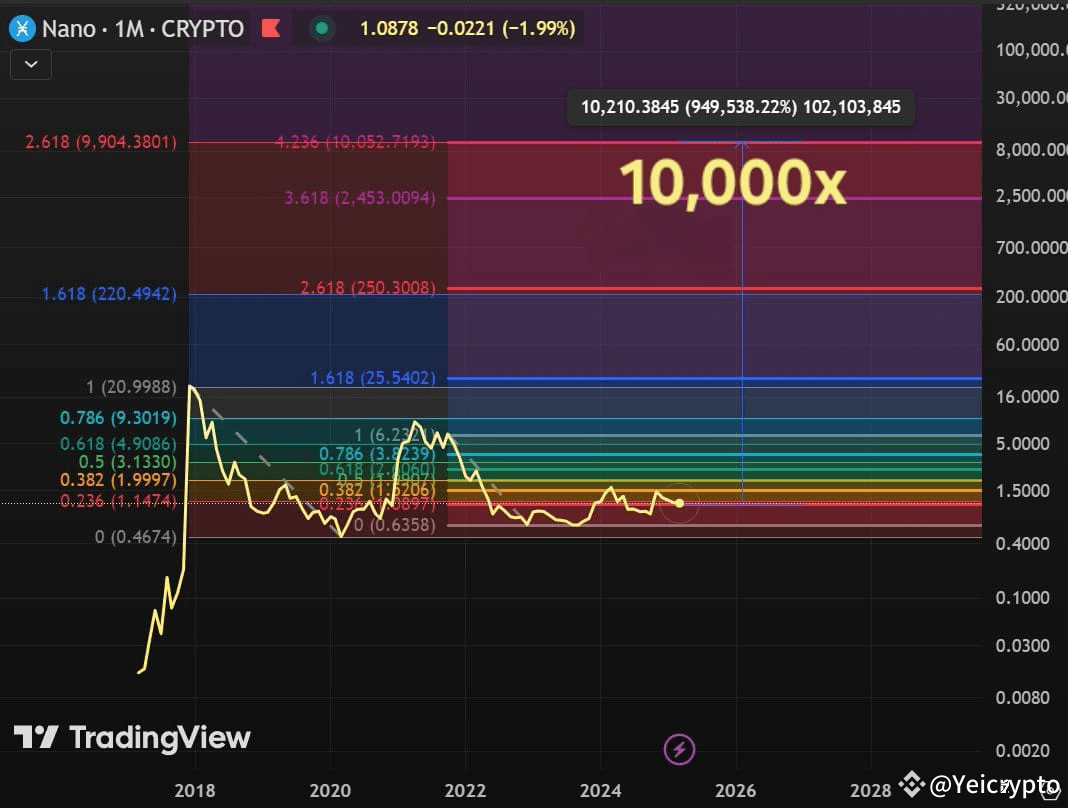
Task: Click the green market status dot
Action: point(322,29)
